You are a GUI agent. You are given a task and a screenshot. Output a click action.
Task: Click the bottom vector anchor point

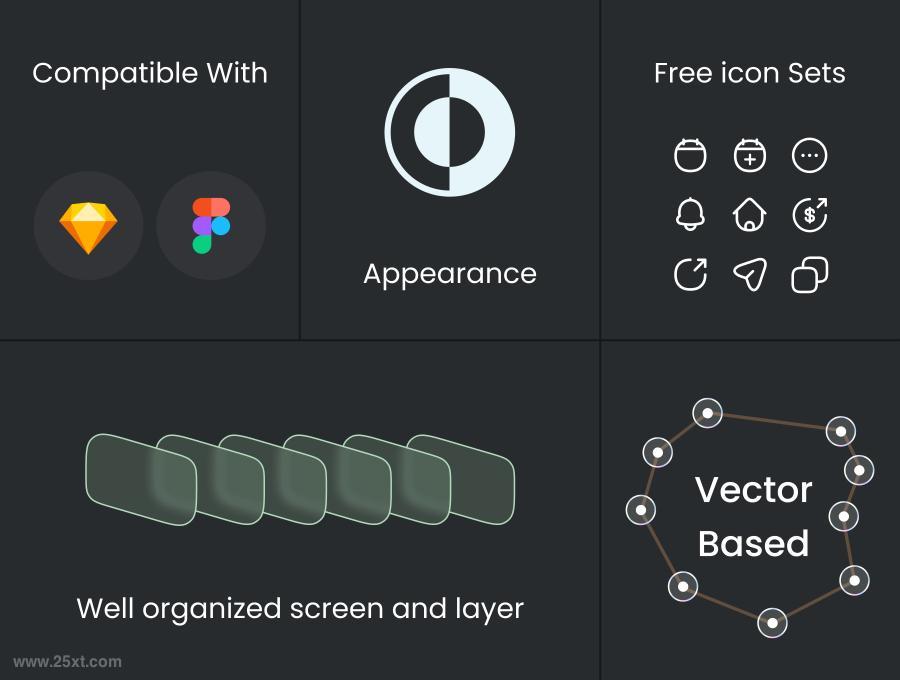tap(772, 623)
